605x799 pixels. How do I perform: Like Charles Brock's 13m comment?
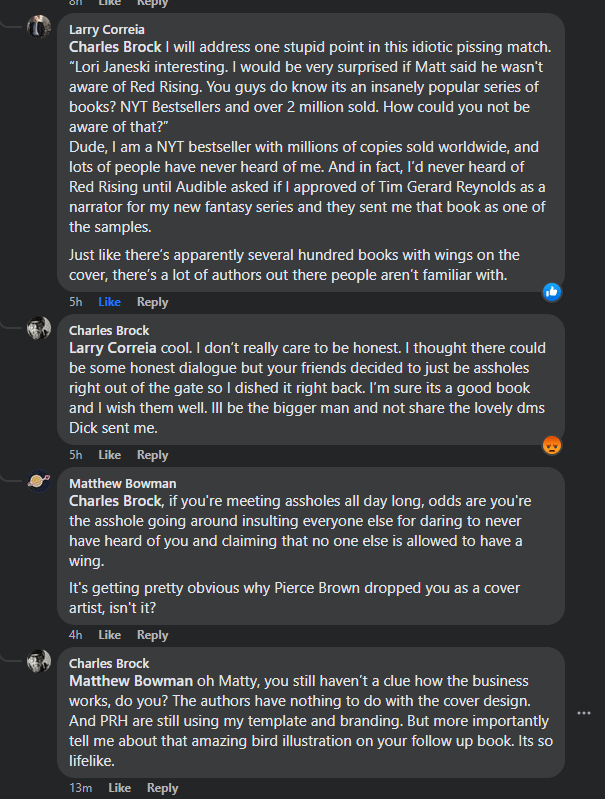pyautogui.click(x=119, y=788)
